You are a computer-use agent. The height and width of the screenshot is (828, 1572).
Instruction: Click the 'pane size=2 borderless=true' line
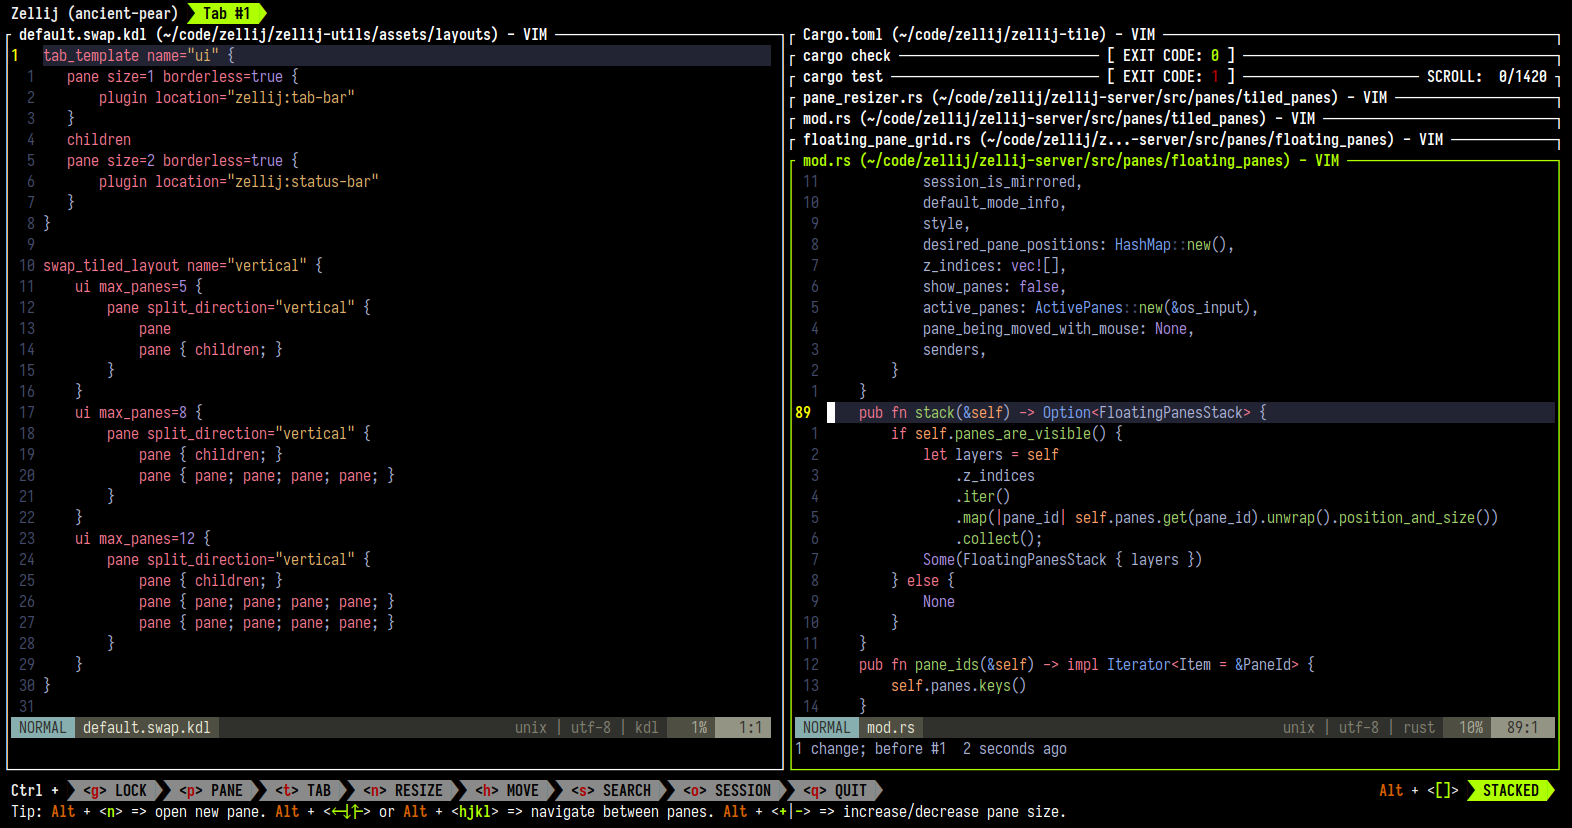coord(183,160)
